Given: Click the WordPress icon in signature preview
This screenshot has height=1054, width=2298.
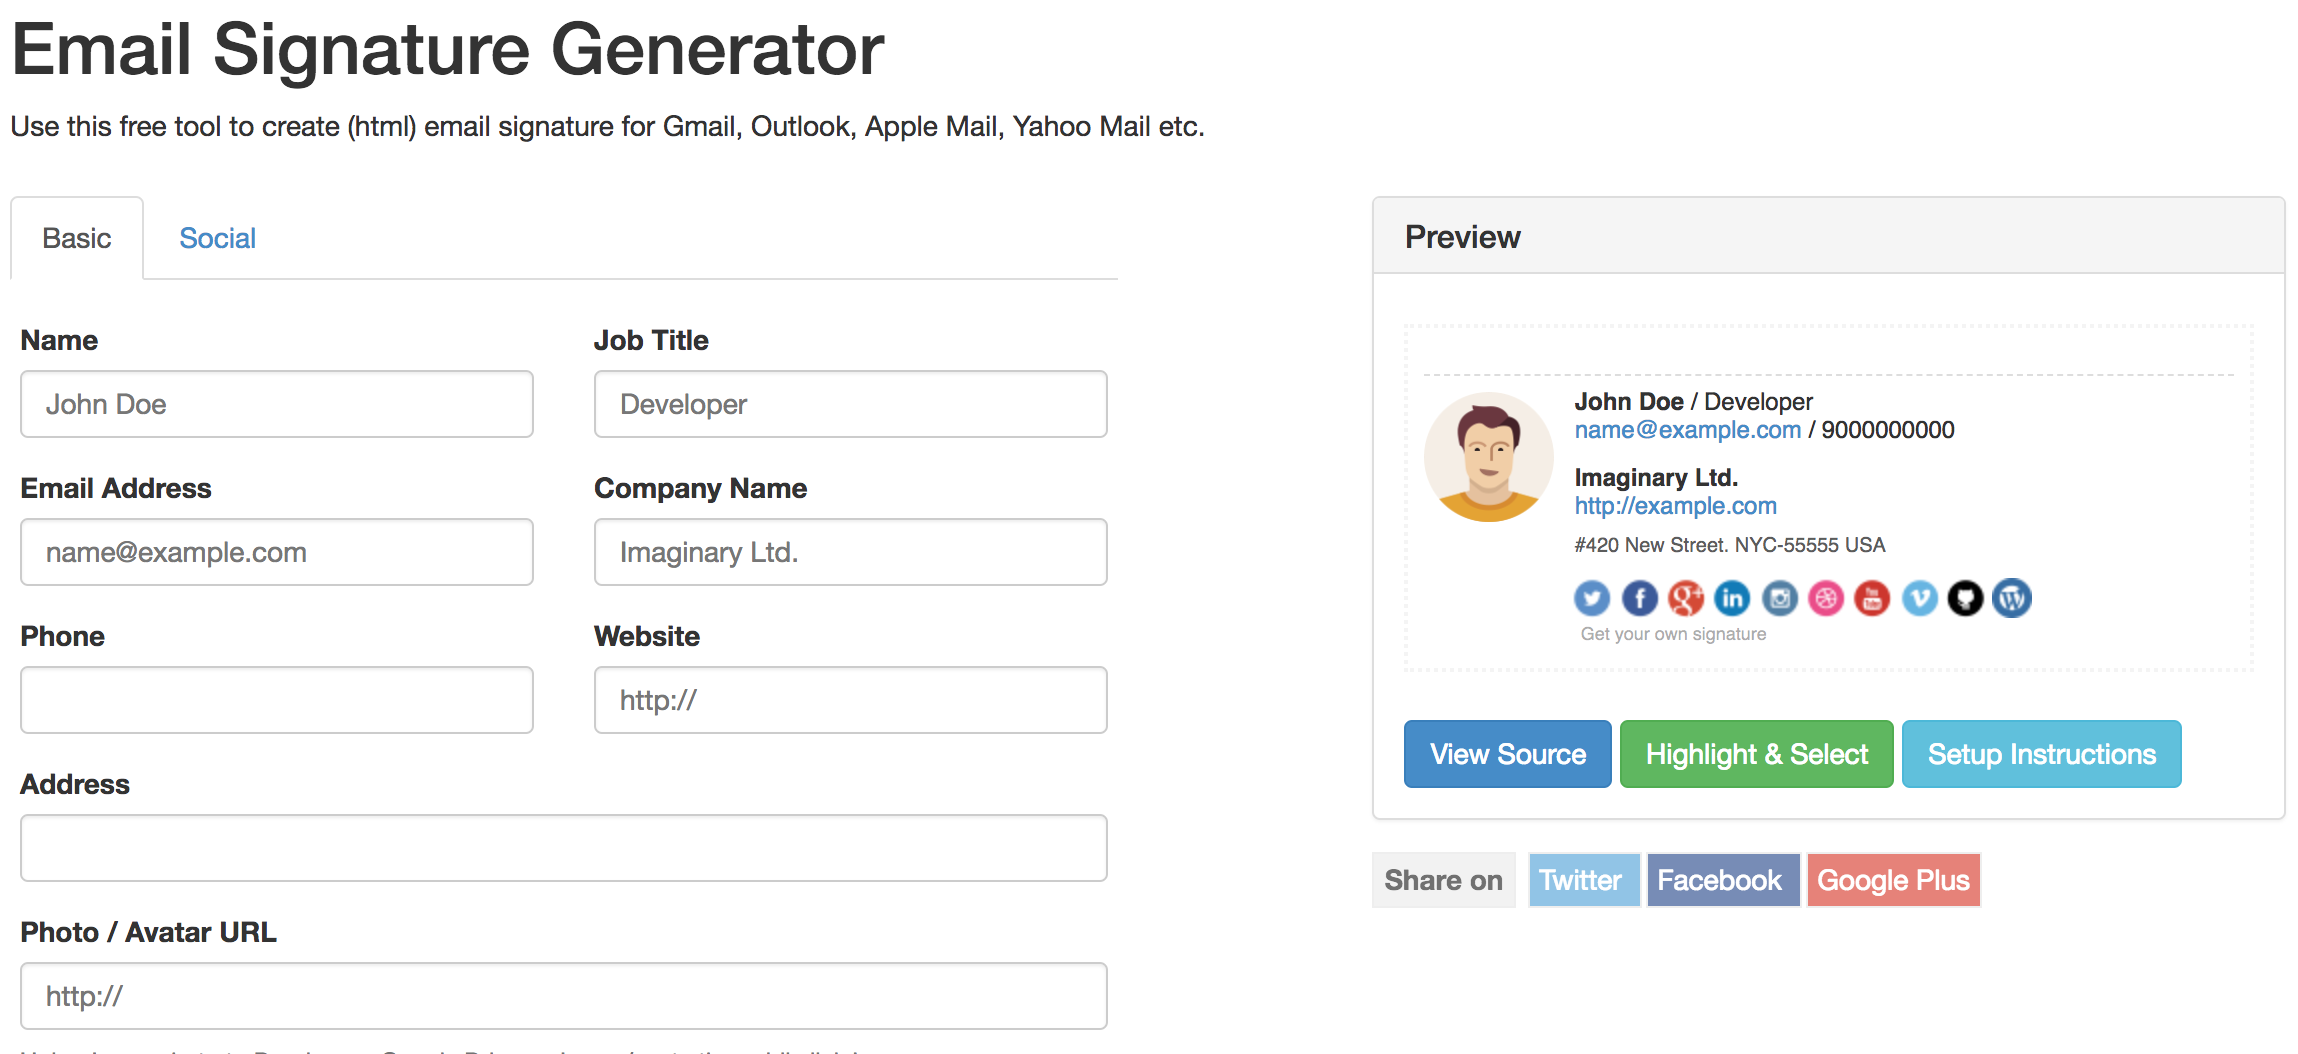Looking at the screenshot, I should pyautogui.click(x=2012, y=598).
